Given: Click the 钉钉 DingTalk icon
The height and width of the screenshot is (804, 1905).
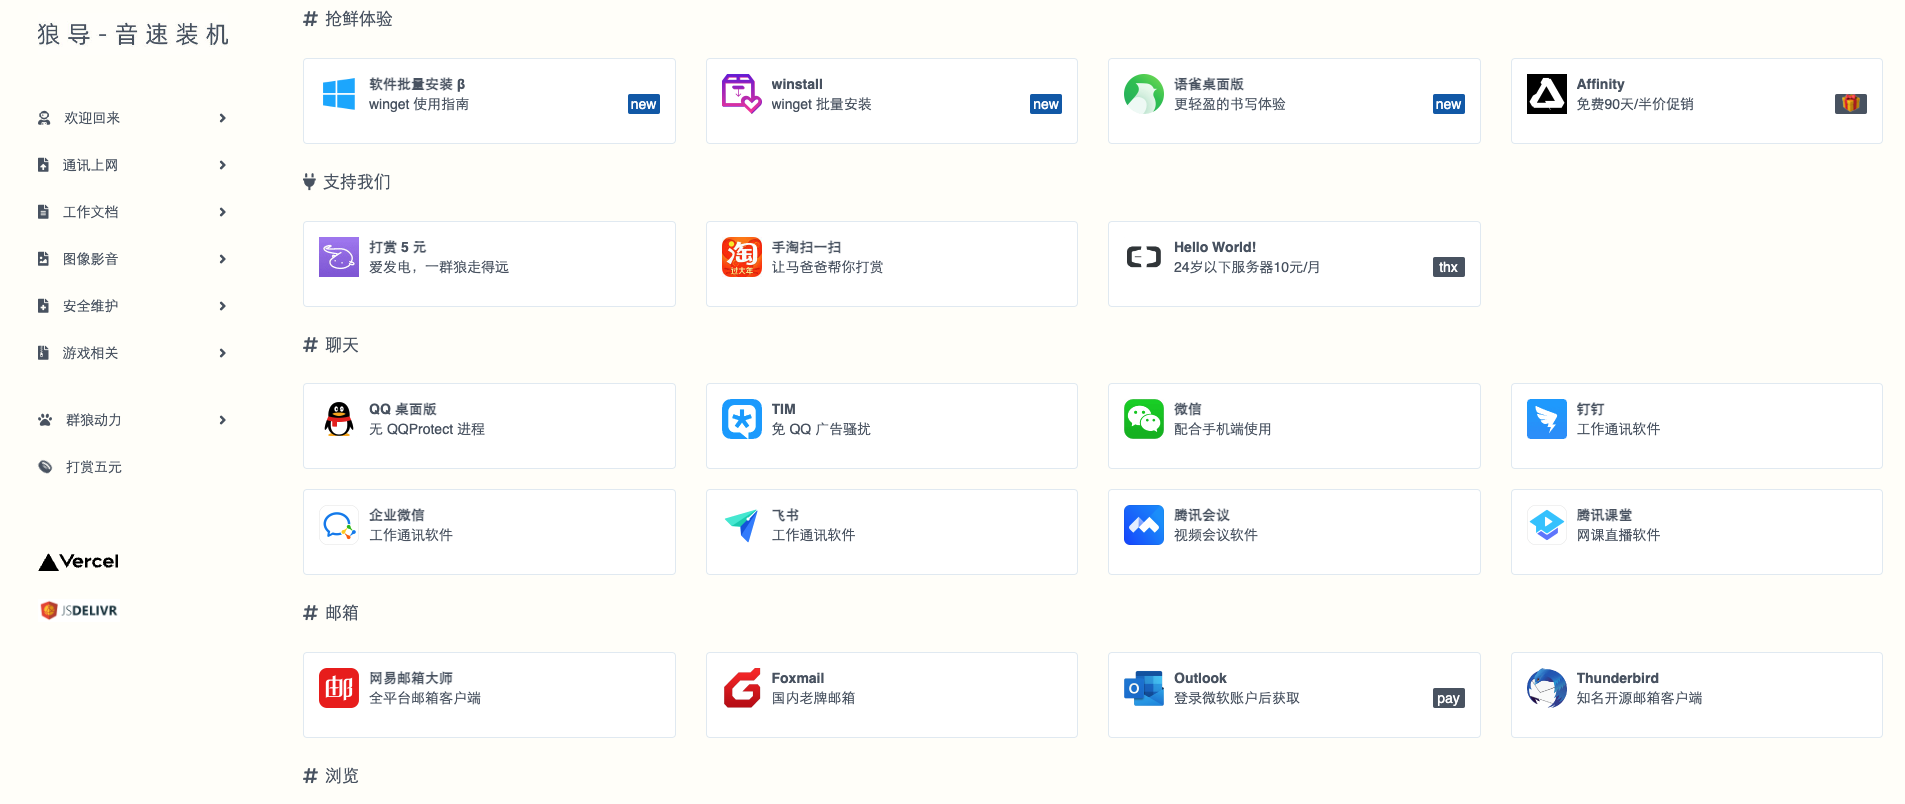Looking at the screenshot, I should (1546, 419).
